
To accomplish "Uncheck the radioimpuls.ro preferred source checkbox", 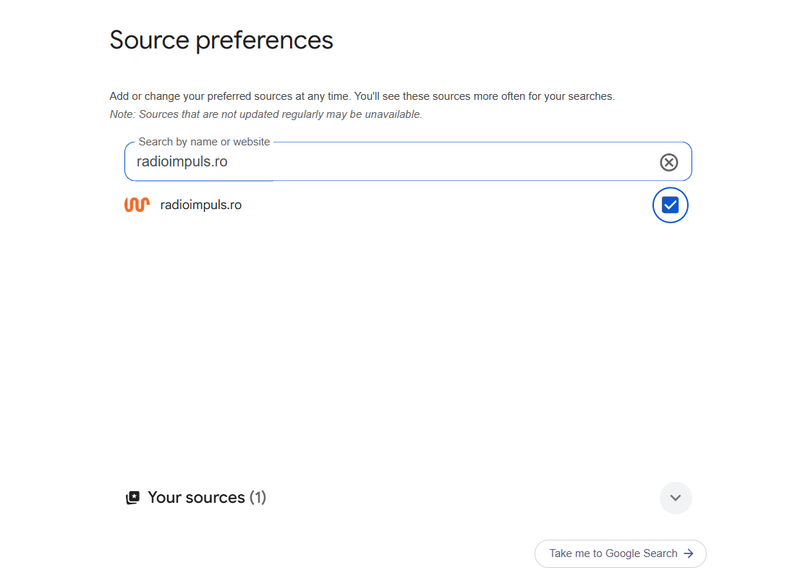I will (x=670, y=205).
